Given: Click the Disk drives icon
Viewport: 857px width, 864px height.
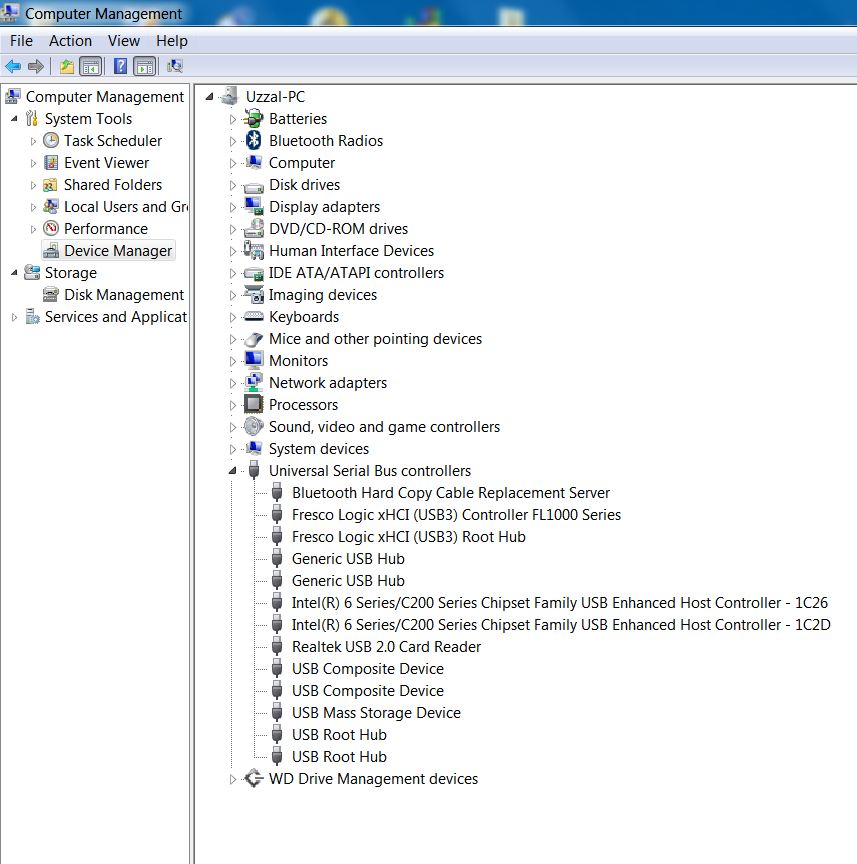Looking at the screenshot, I should point(254,186).
